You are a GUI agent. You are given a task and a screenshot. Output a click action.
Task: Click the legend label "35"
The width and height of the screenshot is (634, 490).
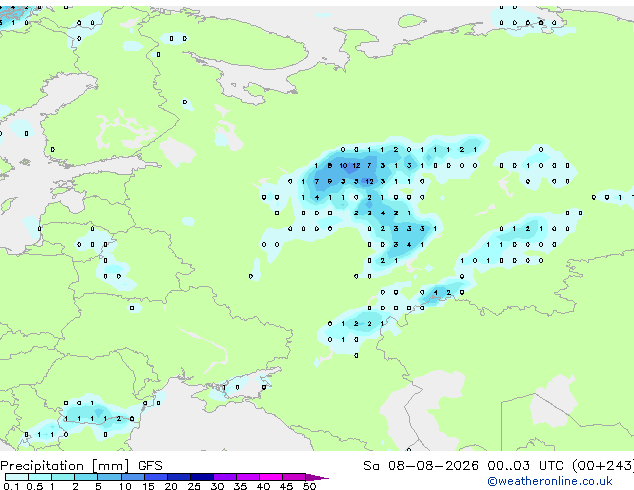(x=240, y=486)
